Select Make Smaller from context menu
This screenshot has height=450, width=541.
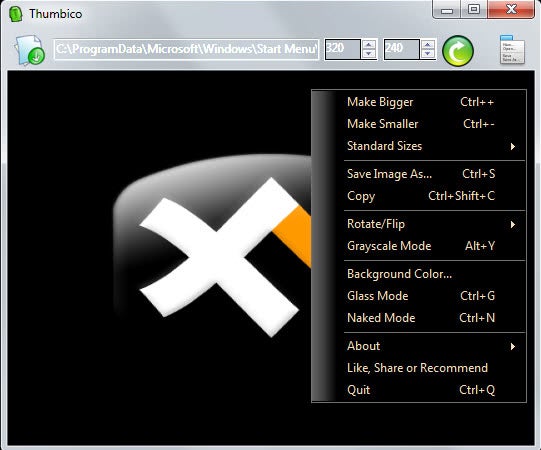(x=419, y=124)
